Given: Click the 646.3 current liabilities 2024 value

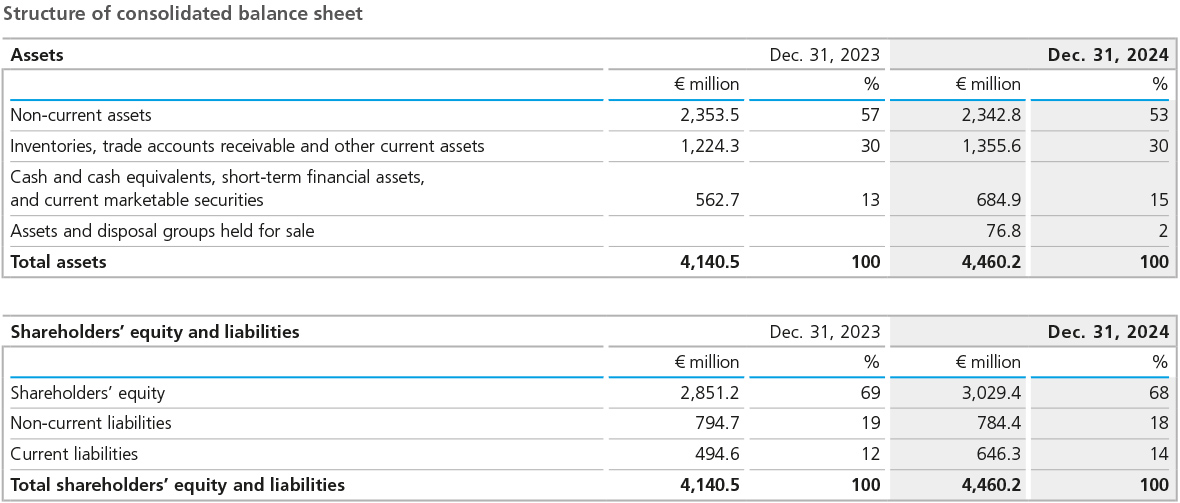Looking at the screenshot, I should [999, 454].
